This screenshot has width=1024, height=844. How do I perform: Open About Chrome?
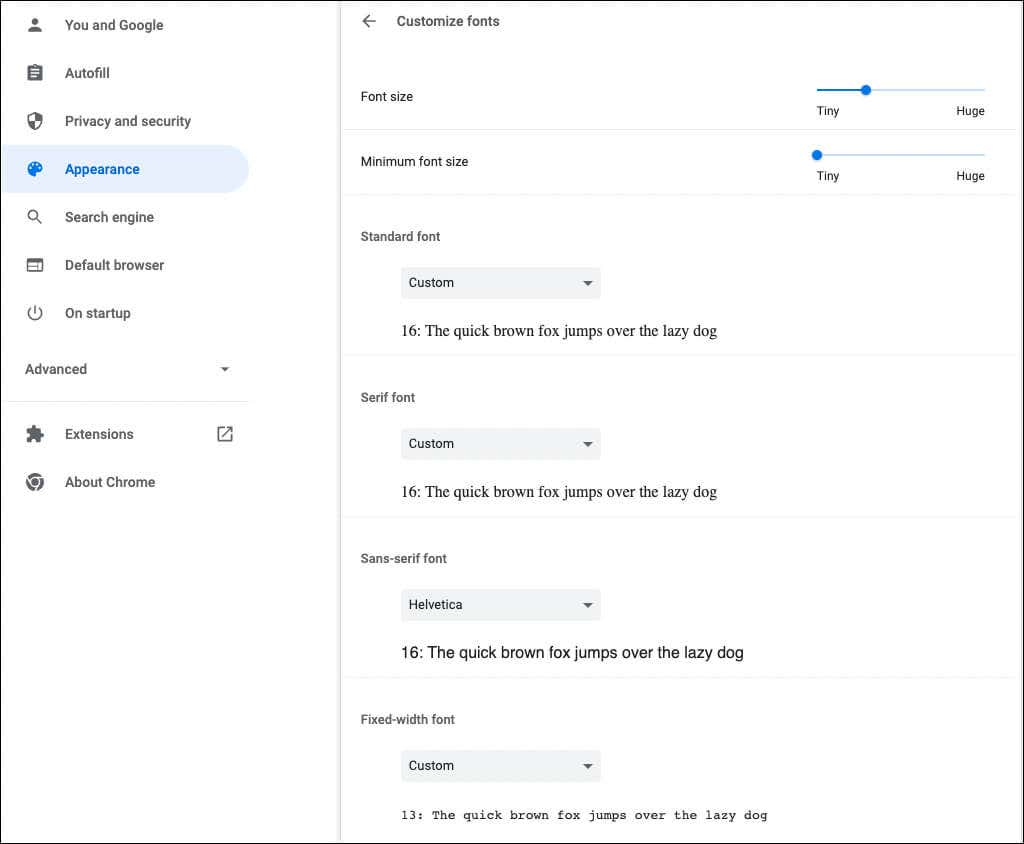110,482
